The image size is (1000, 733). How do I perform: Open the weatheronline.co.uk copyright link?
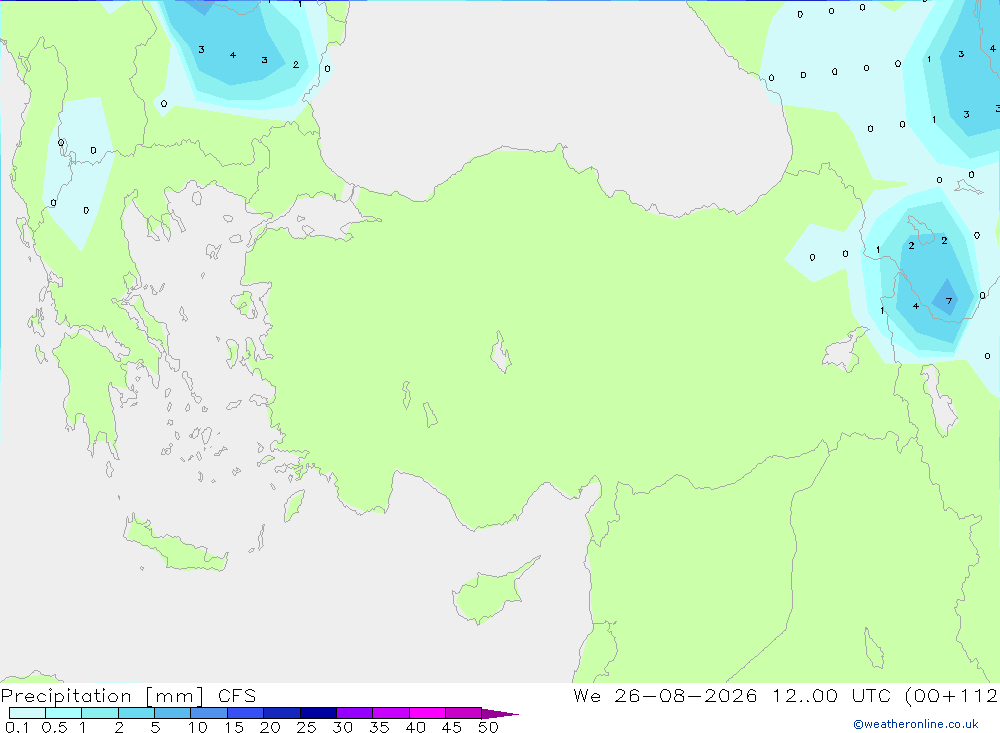point(916,724)
